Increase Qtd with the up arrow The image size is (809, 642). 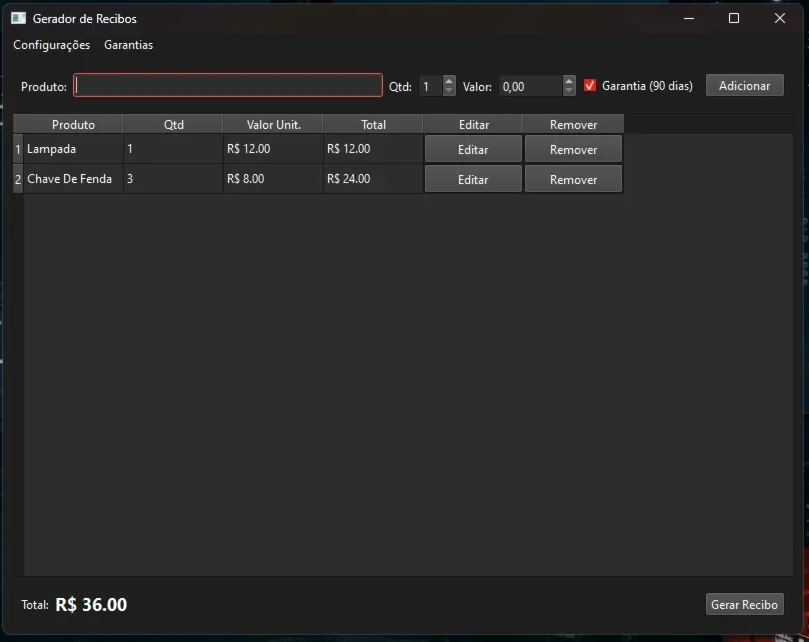click(449, 81)
